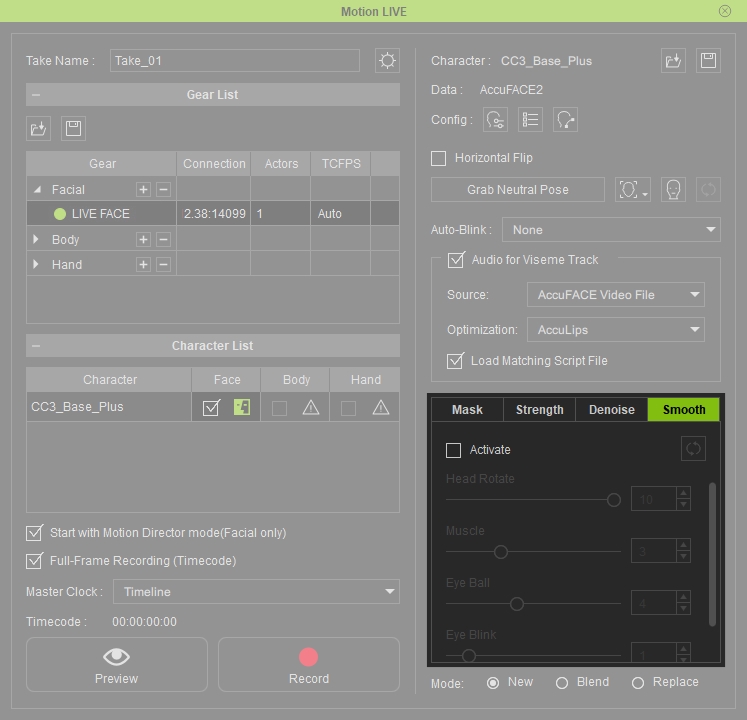Uncheck Load Matching Script File
Image resolution: width=747 pixels, height=720 pixels.
pyautogui.click(x=455, y=361)
